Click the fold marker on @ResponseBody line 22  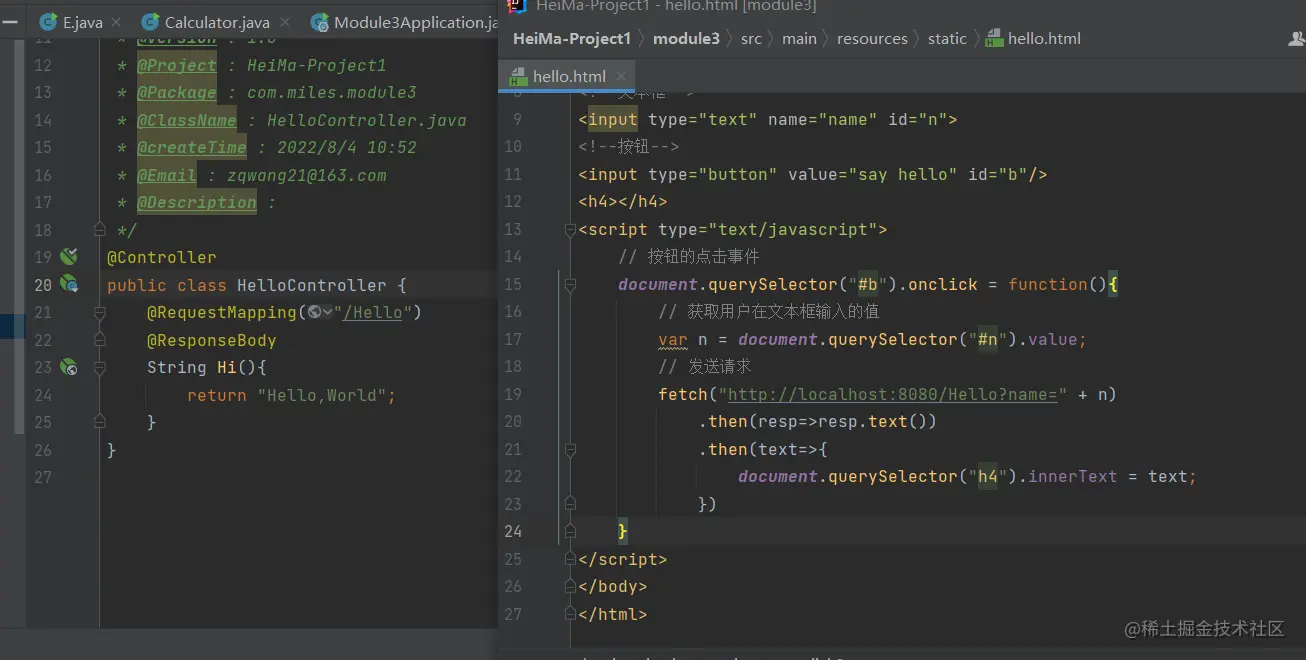coord(100,340)
